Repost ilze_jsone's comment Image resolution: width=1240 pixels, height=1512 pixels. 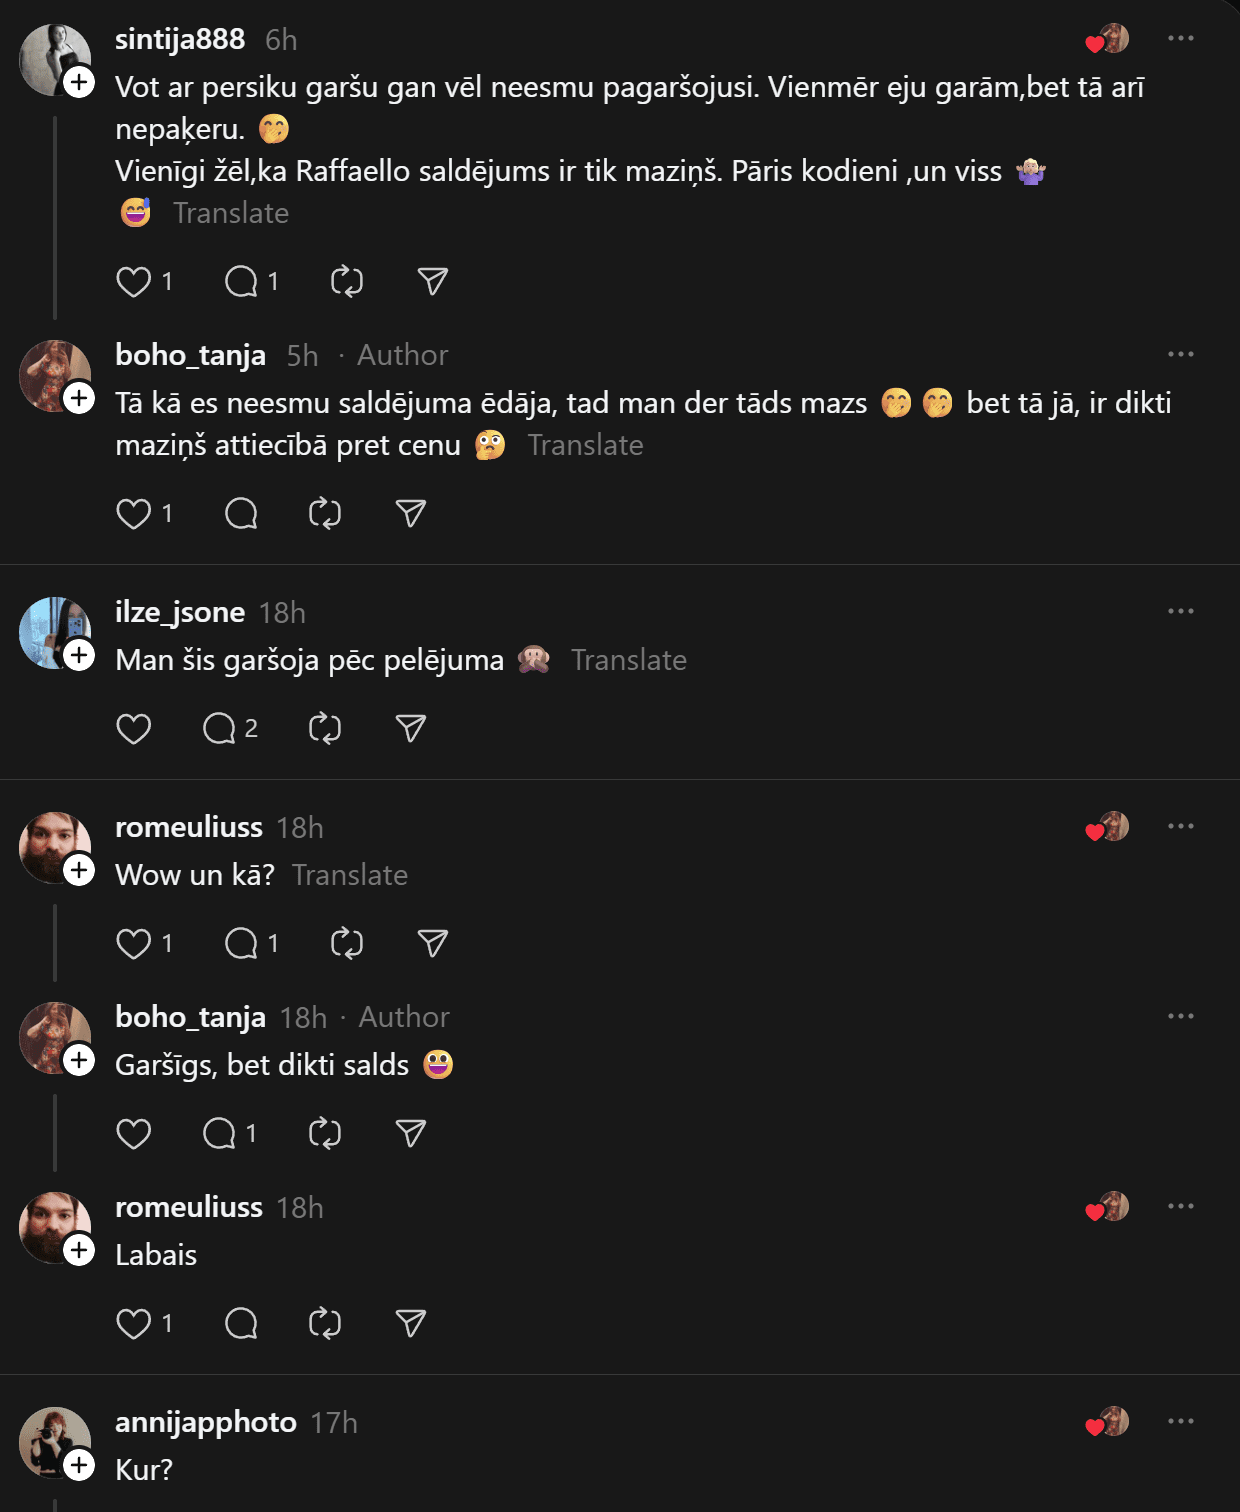click(x=325, y=729)
